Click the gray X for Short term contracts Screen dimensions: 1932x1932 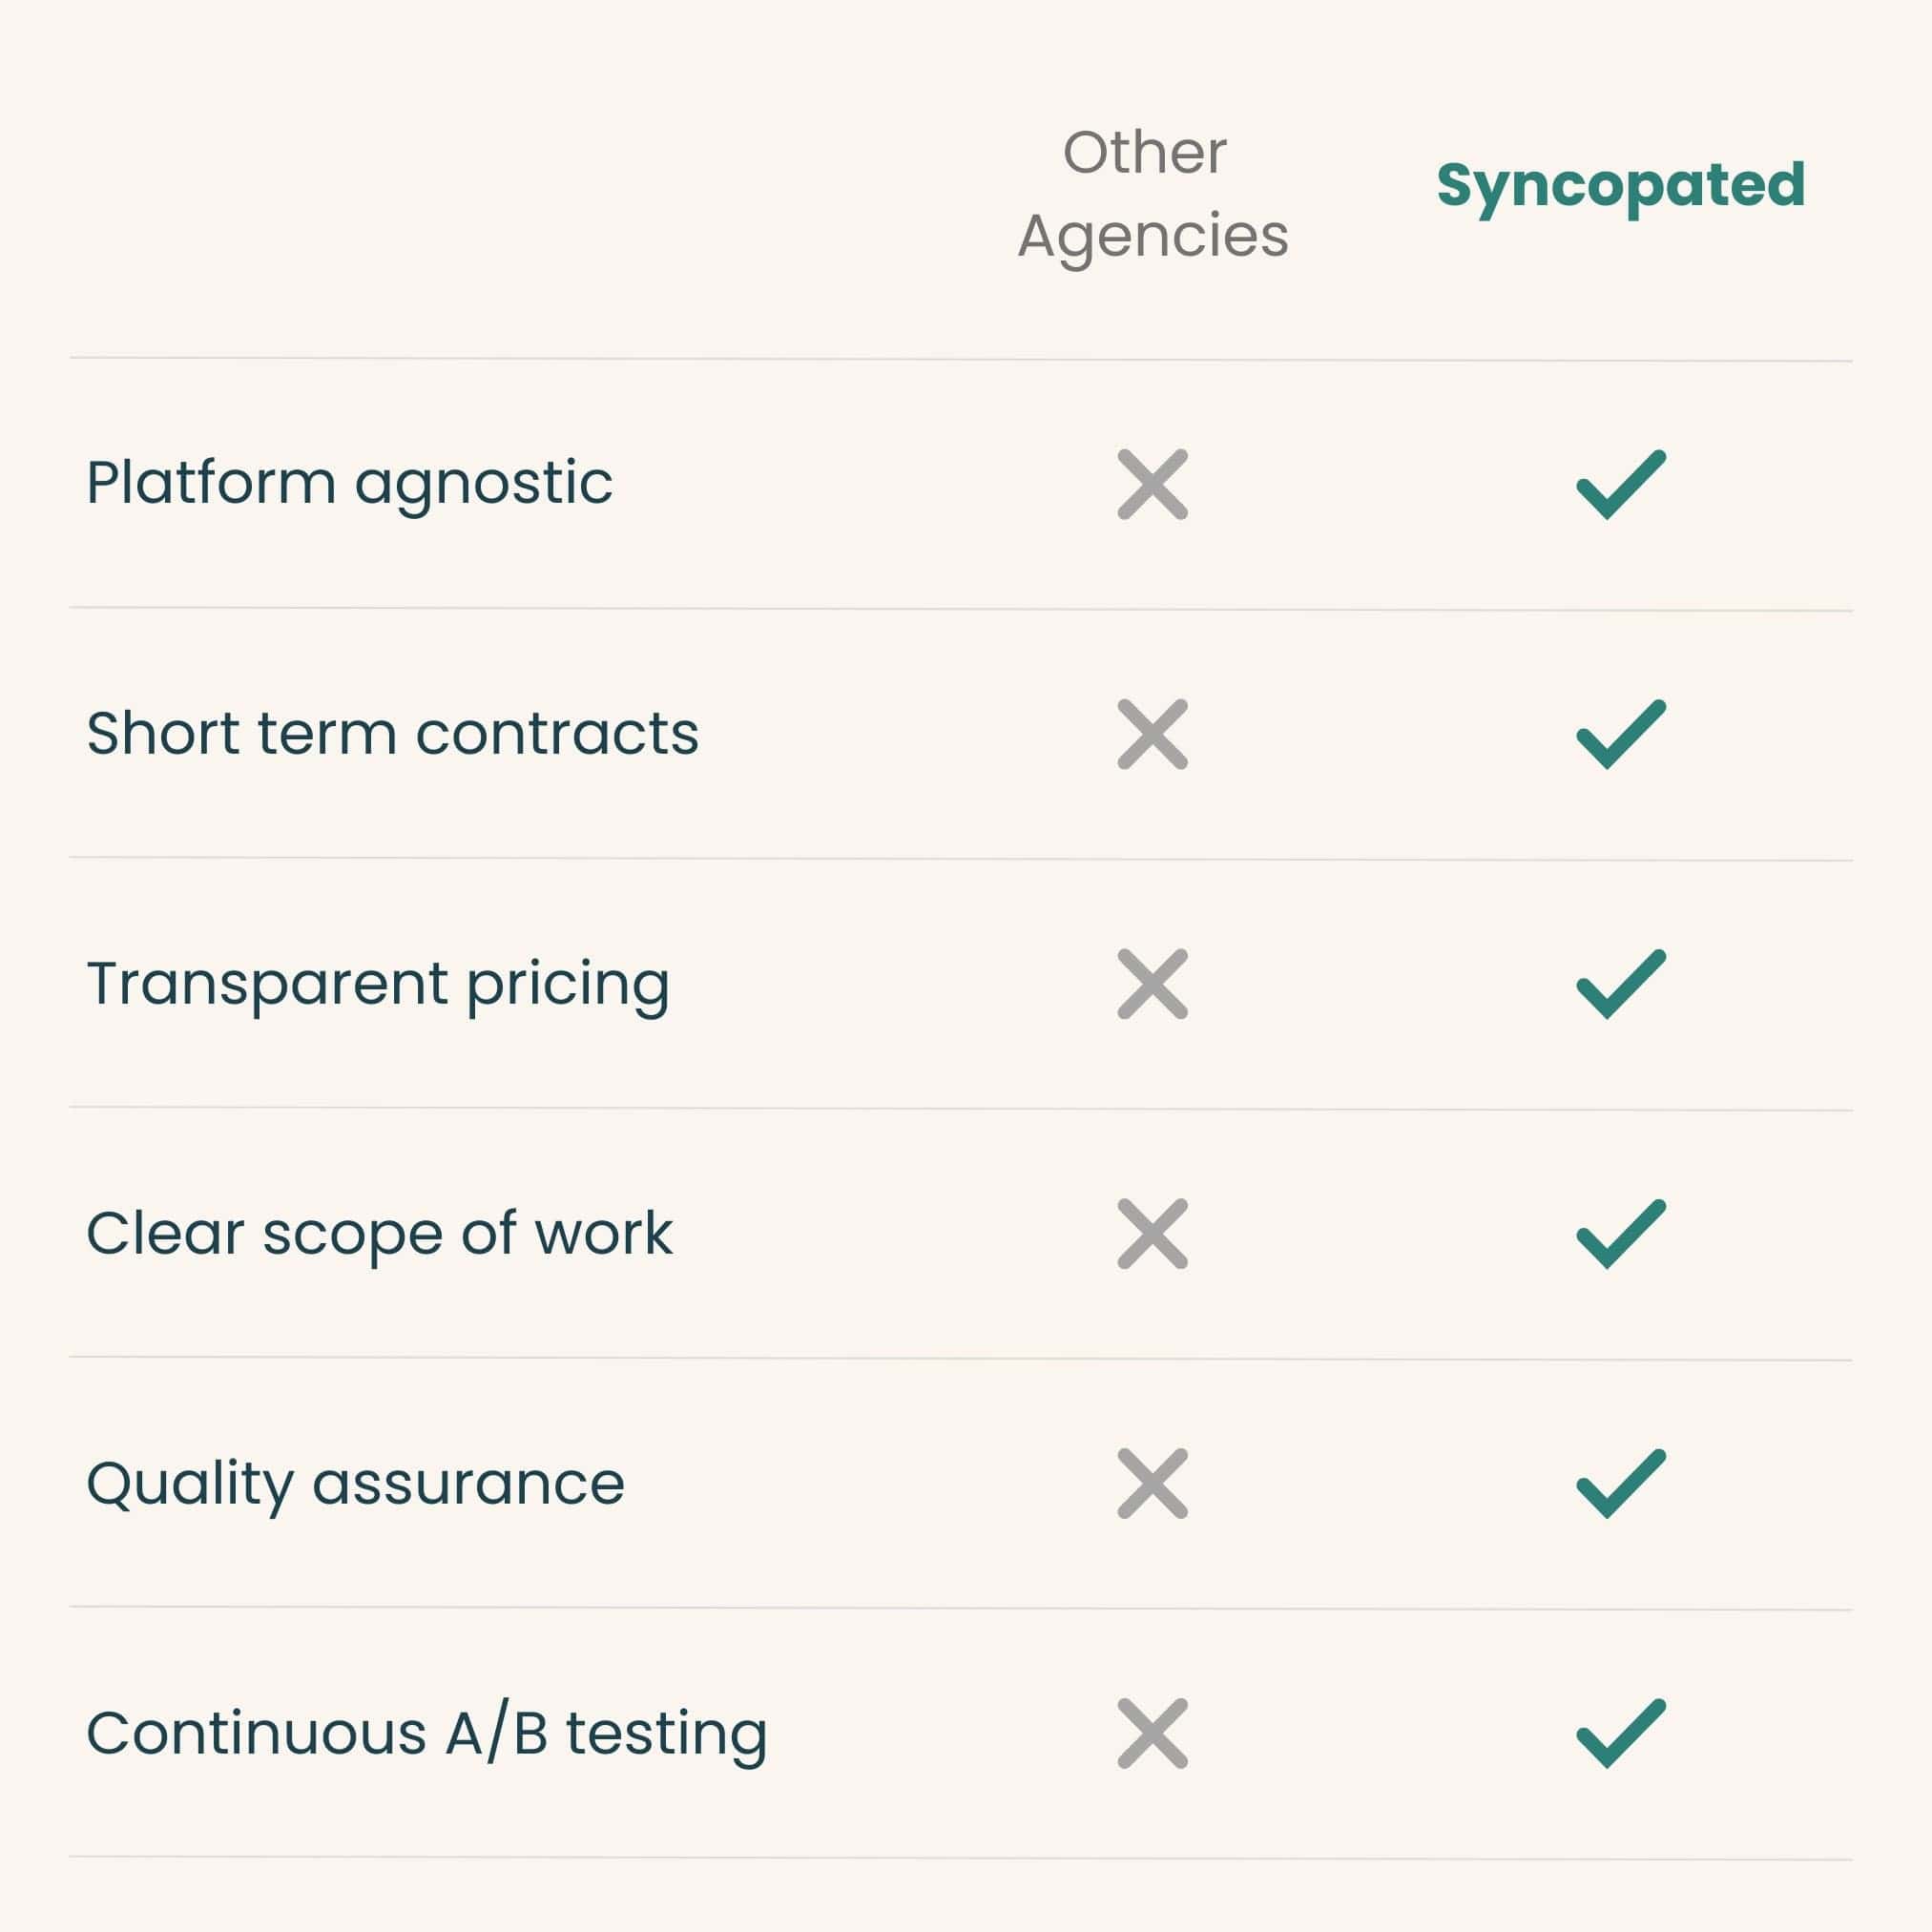coord(1152,735)
